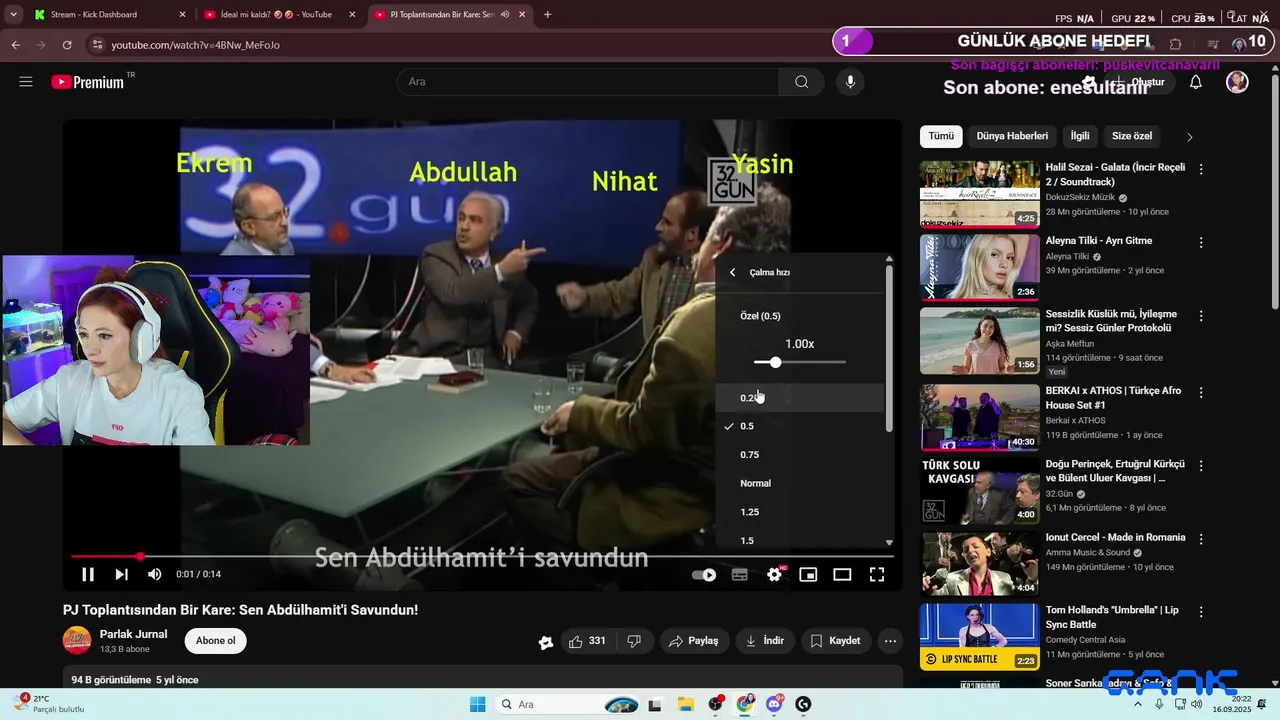Open Tom Holland Lip Sync Battle thumbnail
Viewport: 1280px width, 720px height.
979,636
